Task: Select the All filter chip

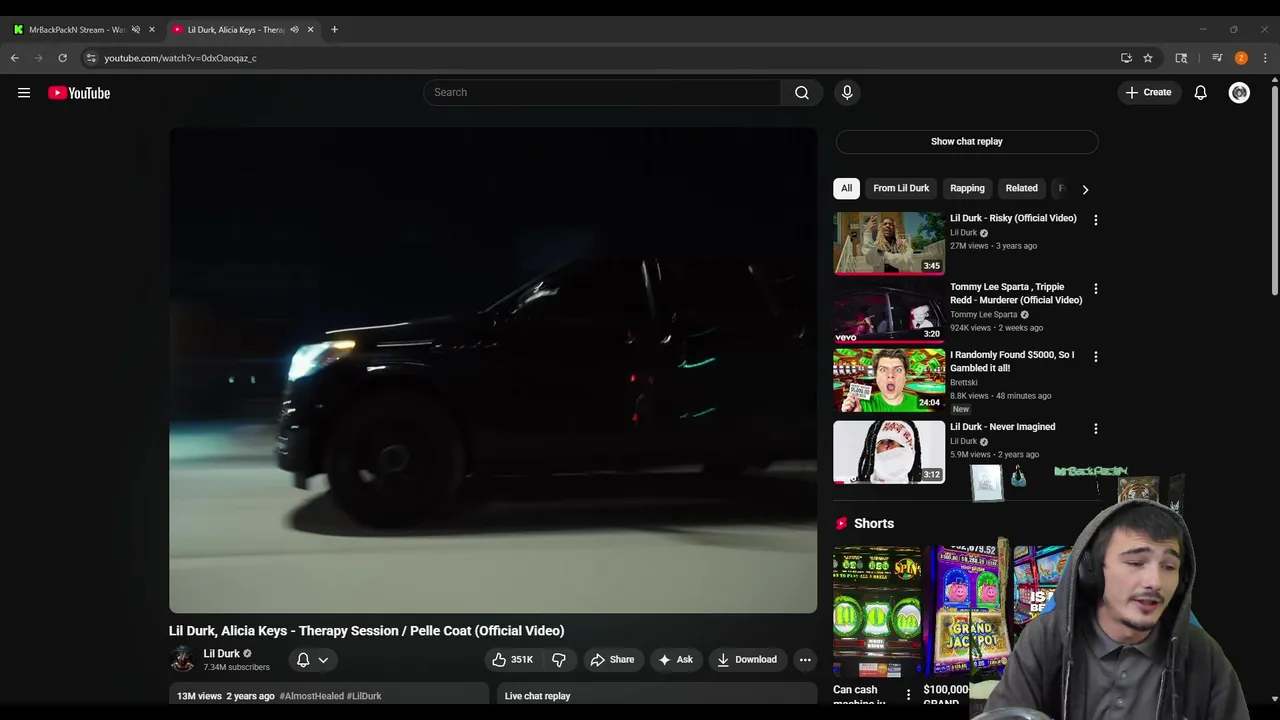Action: click(846, 188)
